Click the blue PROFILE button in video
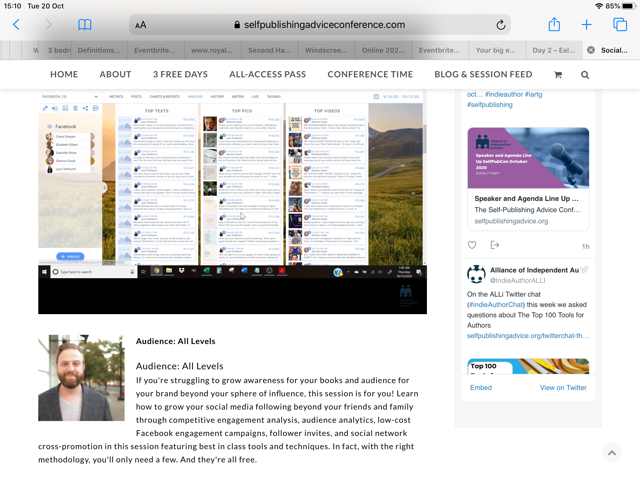Viewport: 640px width, 480px height. click(x=70, y=256)
